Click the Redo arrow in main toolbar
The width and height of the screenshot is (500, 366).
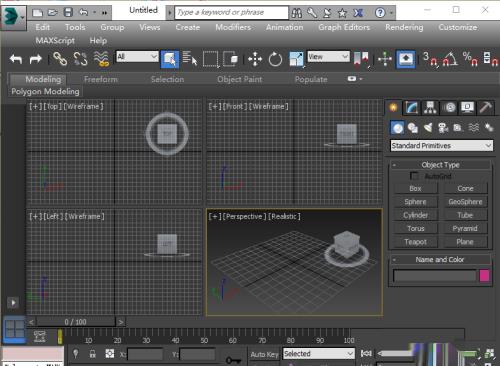pyautogui.click(x=36, y=59)
